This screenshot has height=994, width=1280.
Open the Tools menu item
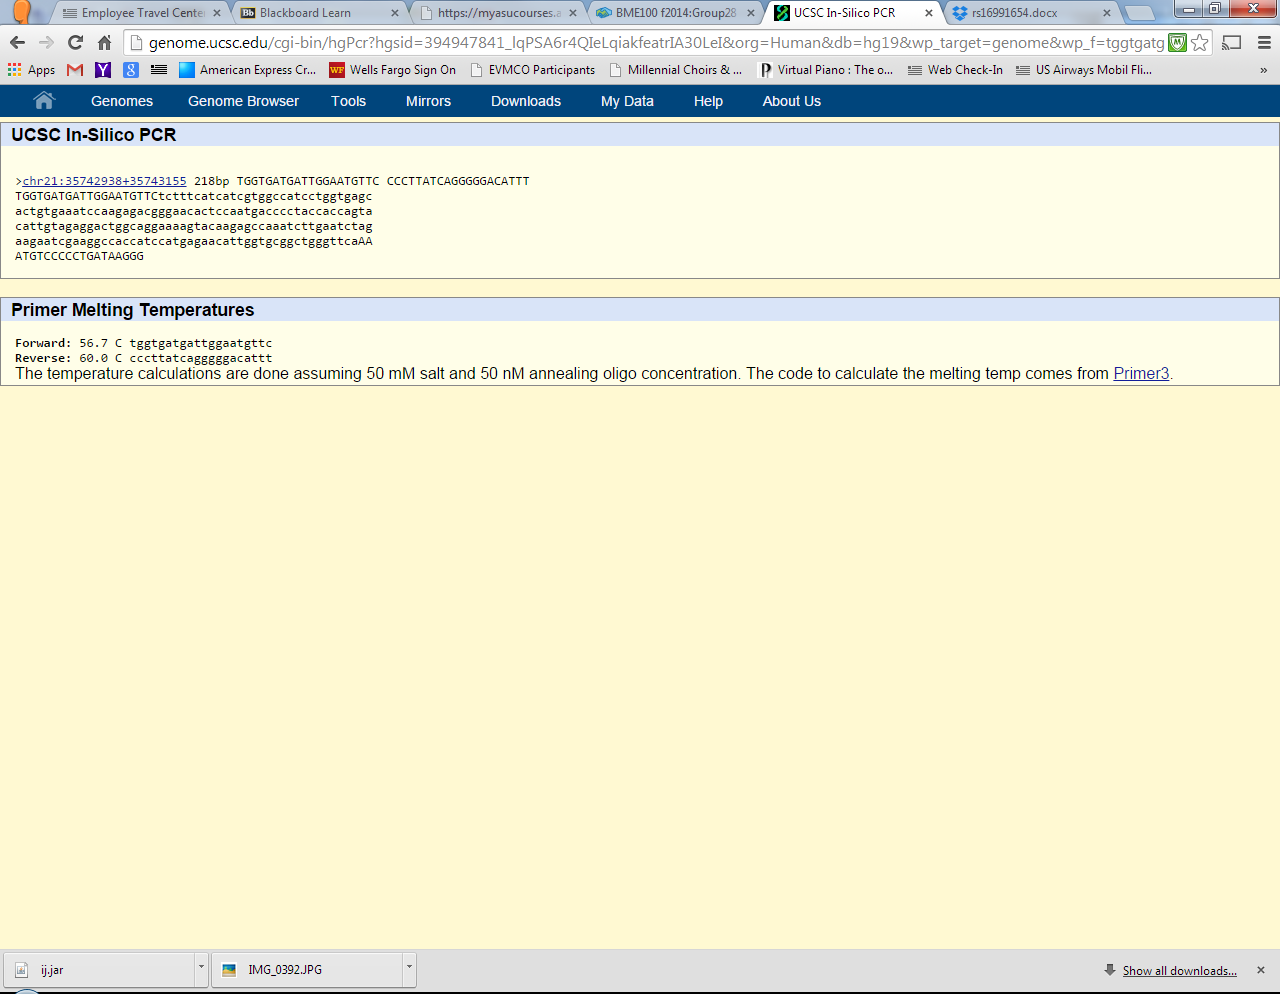348,101
